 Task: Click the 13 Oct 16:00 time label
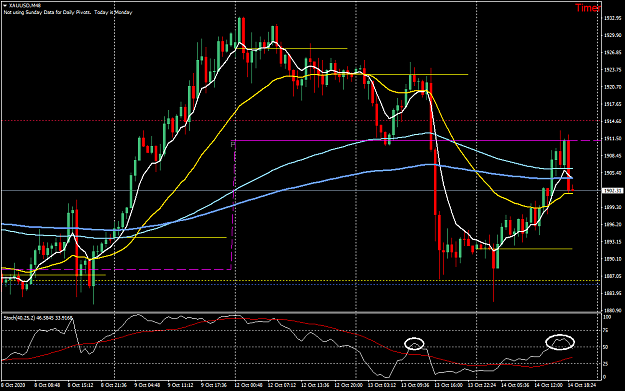click(448, 385)
